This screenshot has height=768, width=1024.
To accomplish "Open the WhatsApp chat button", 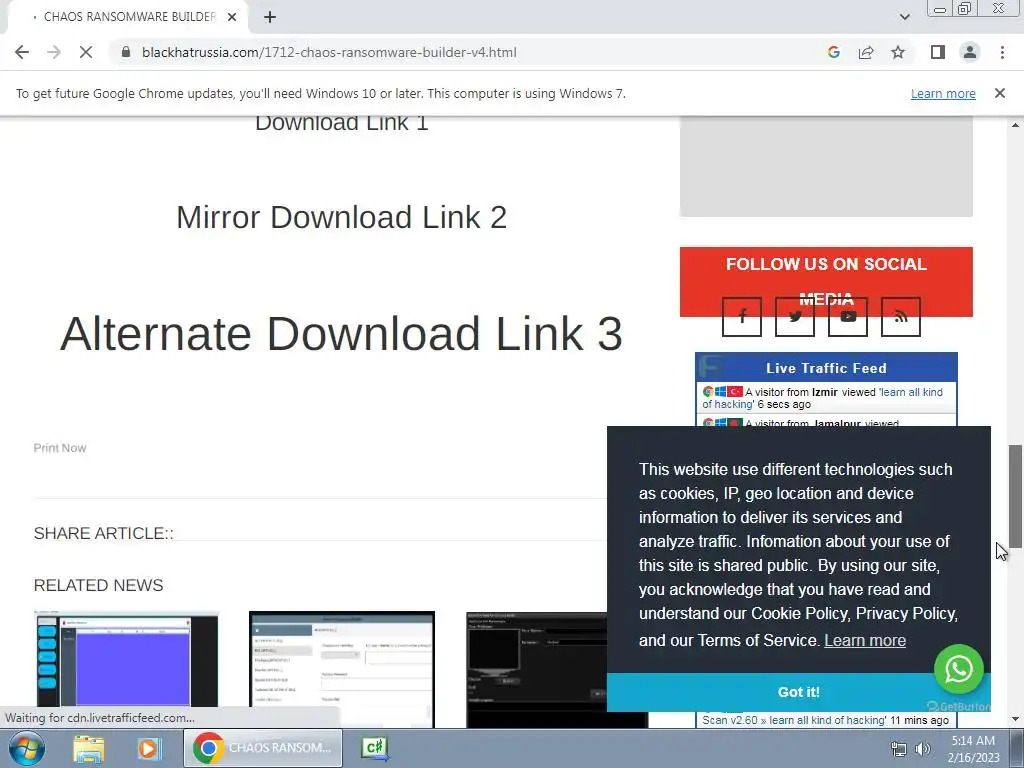I will [958, 669].
